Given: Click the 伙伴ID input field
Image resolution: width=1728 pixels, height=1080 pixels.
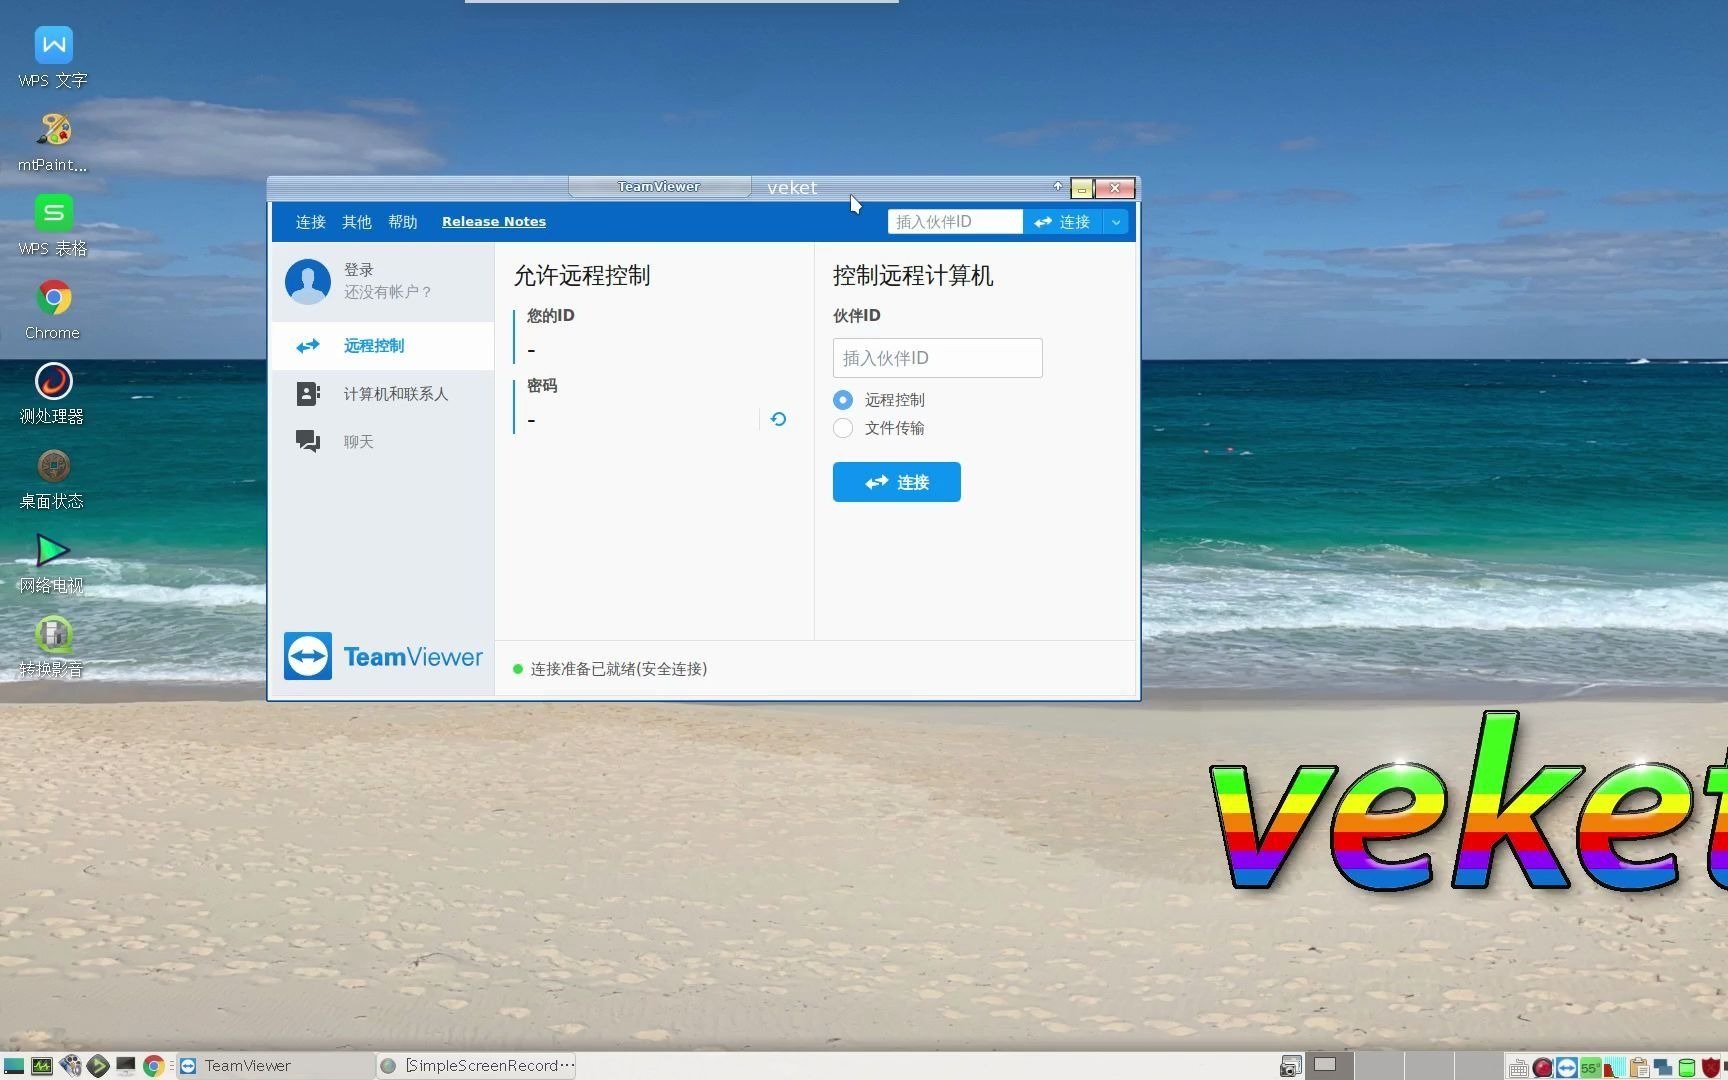Looking at the screenshot, I should (938, 358).
